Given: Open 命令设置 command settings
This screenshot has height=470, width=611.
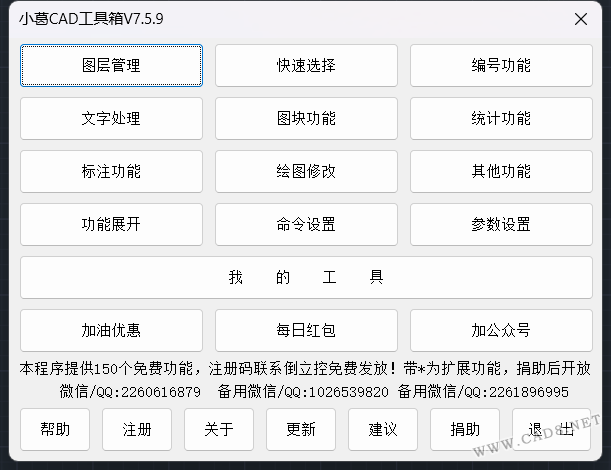Looking at the screenshot, I should [x=306, y=224].
